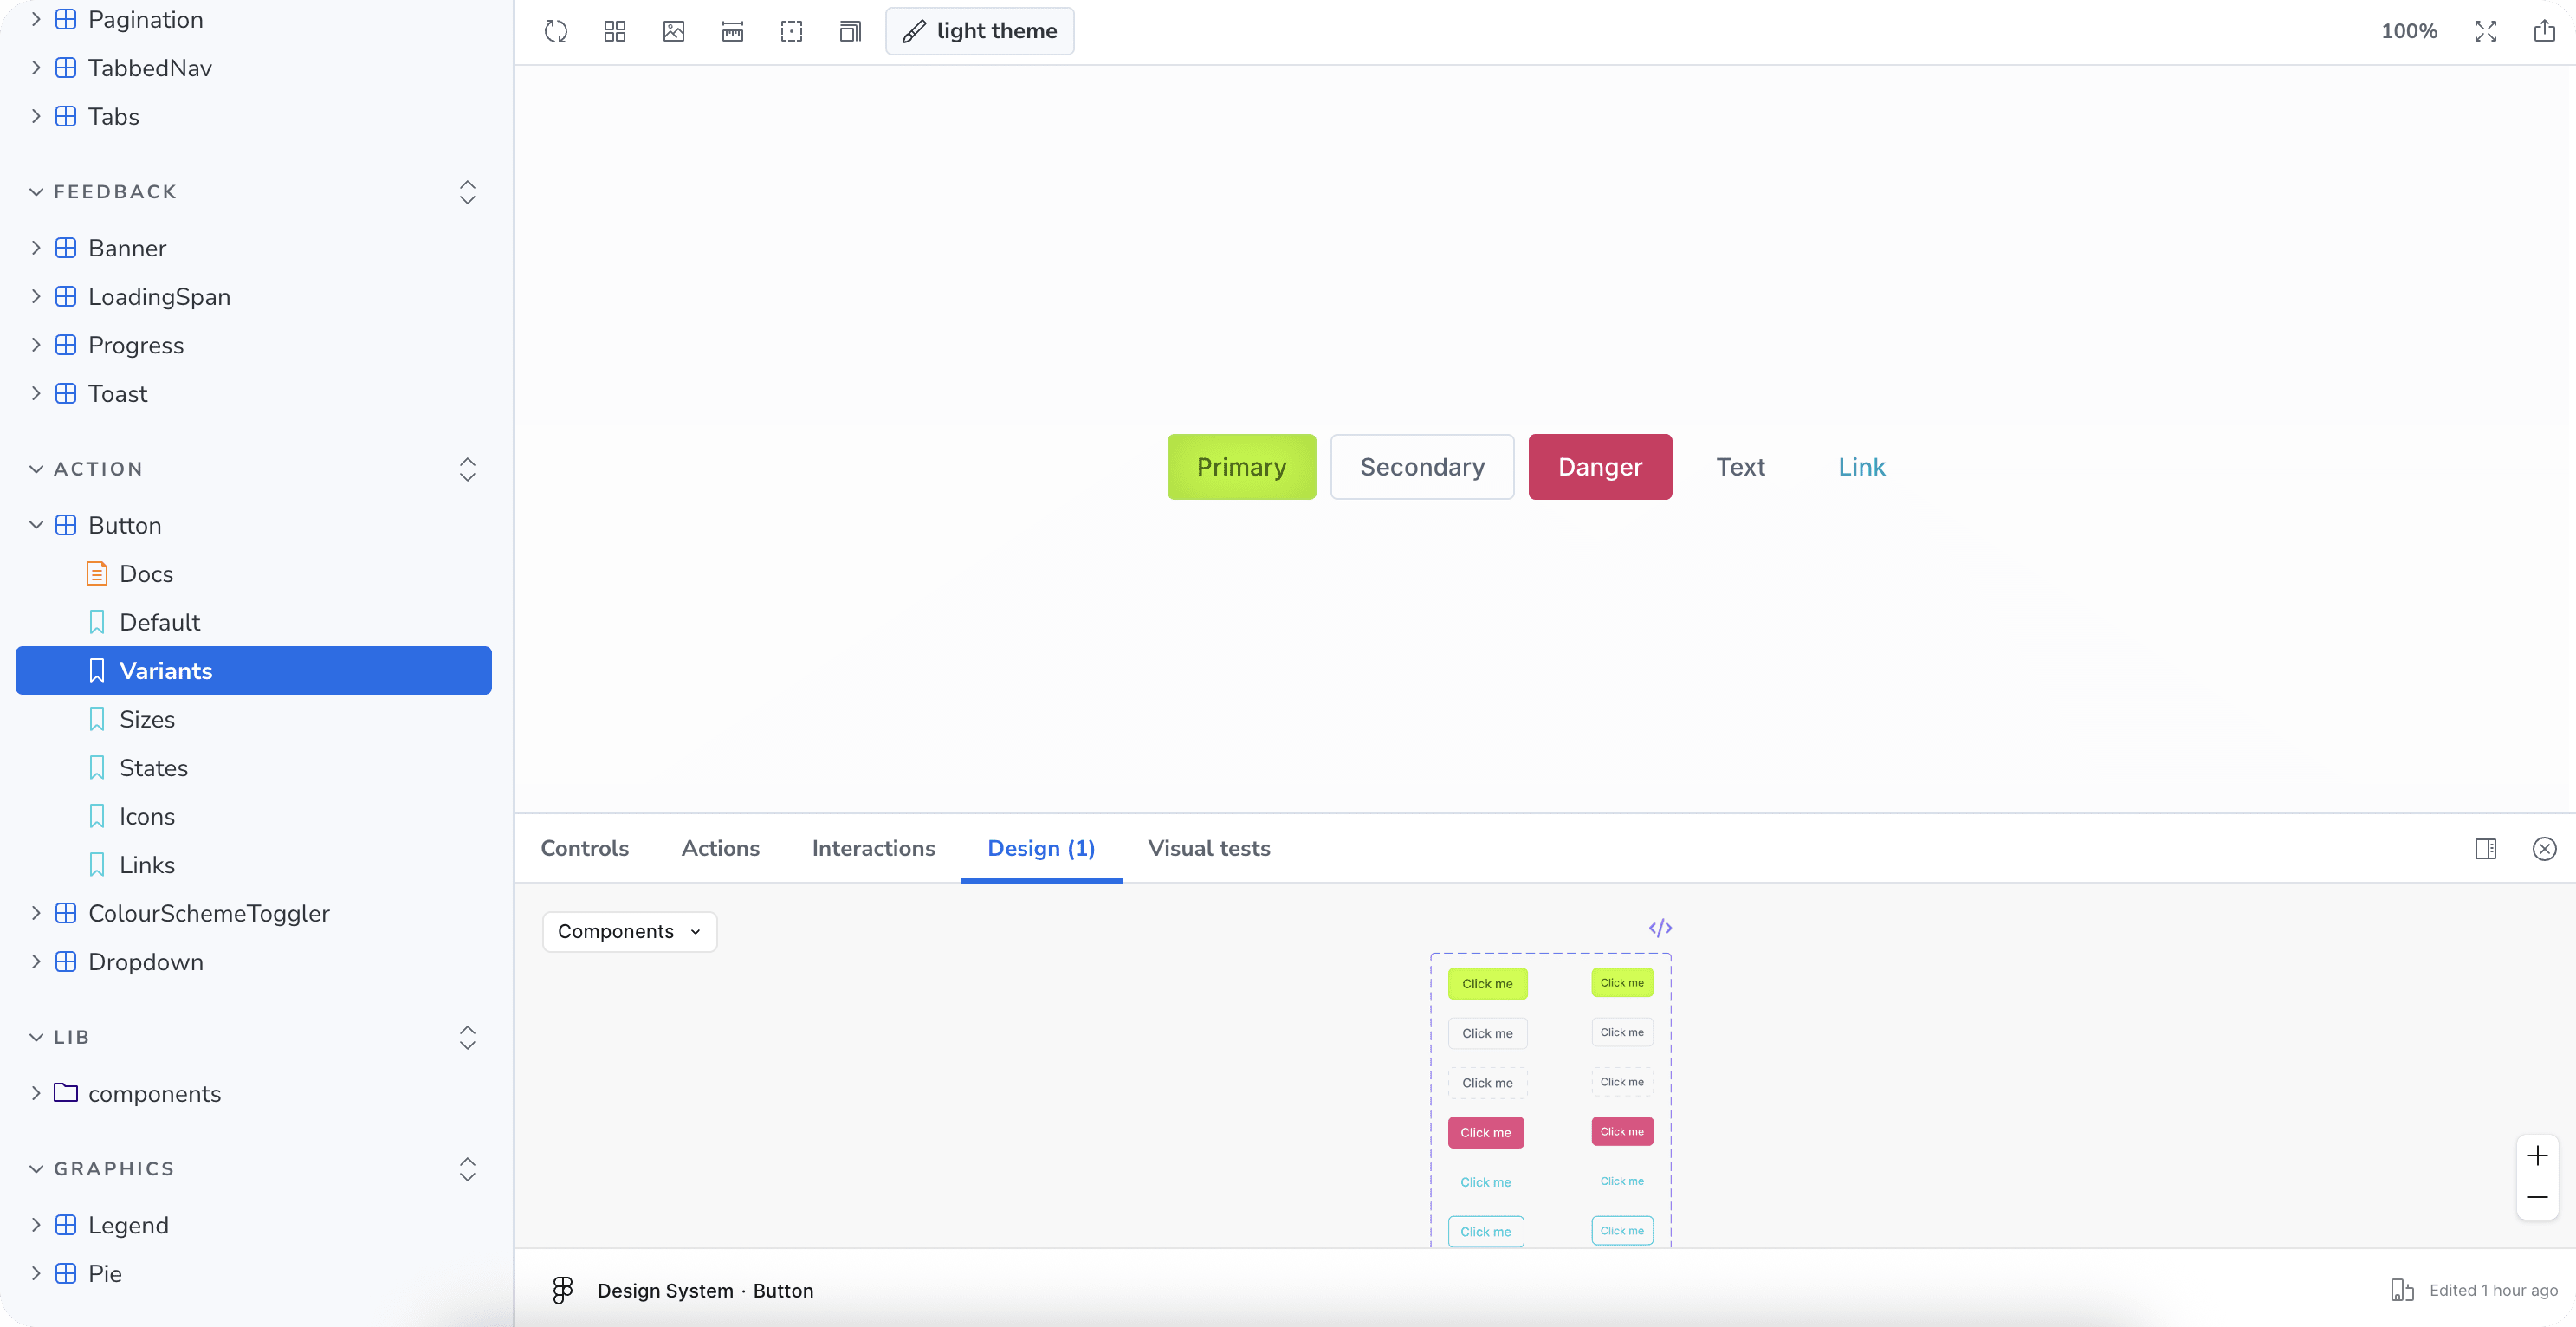
Task: Expand the Dropdown component
Action: point(36,961)
